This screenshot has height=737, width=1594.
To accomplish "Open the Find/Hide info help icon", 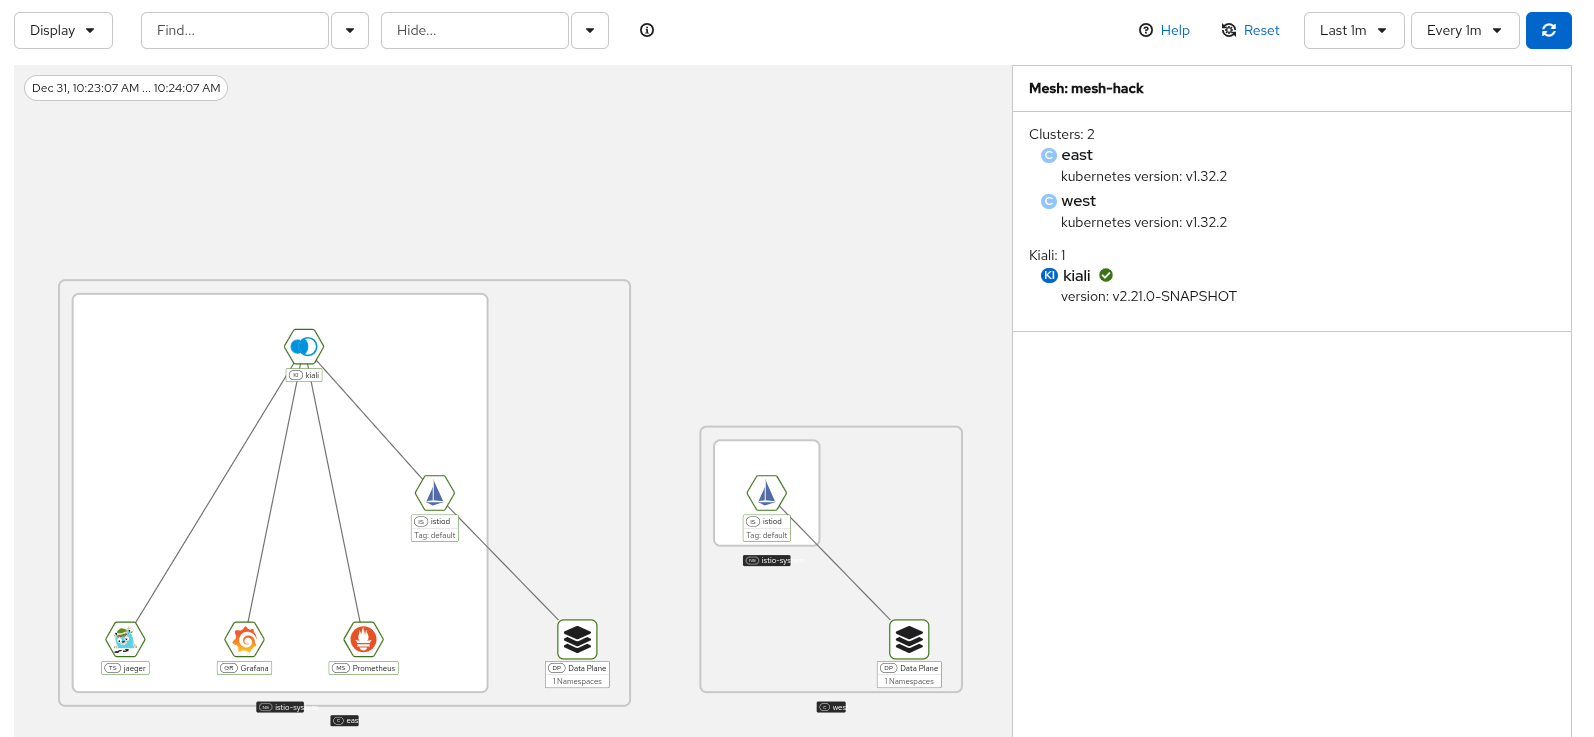I will coord(647,30).
